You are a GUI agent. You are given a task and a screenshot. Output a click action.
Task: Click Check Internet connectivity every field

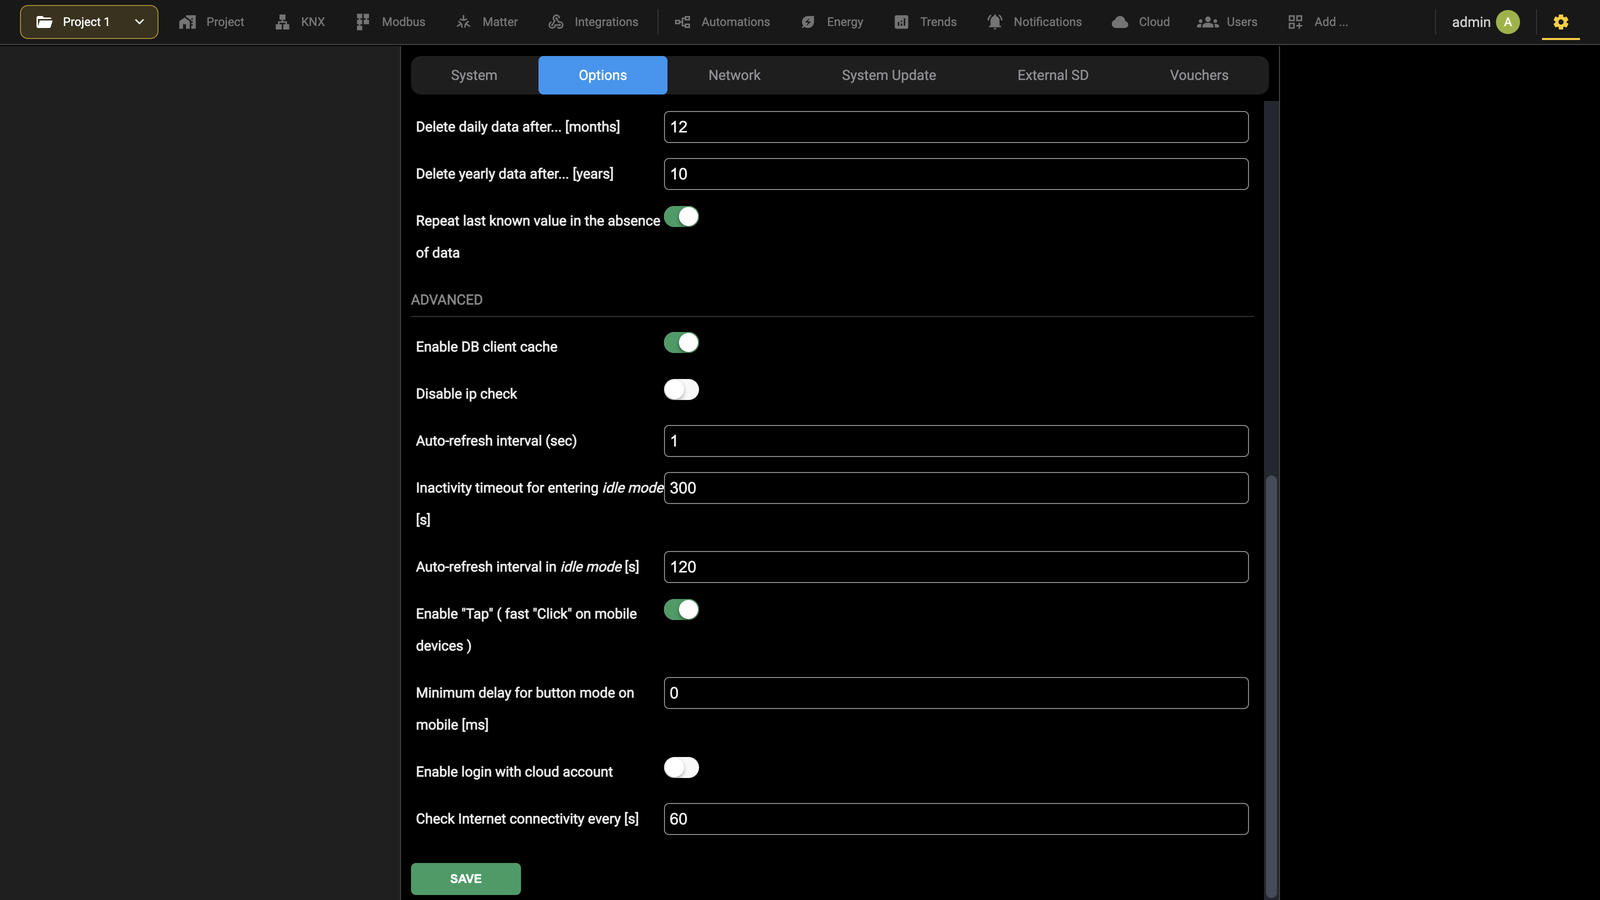[x=956, y=819]
